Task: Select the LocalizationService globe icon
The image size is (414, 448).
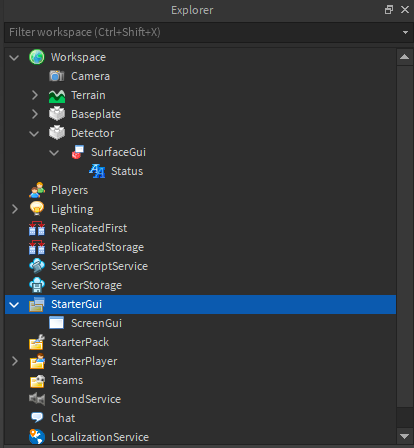Action: tap(37, 437)
